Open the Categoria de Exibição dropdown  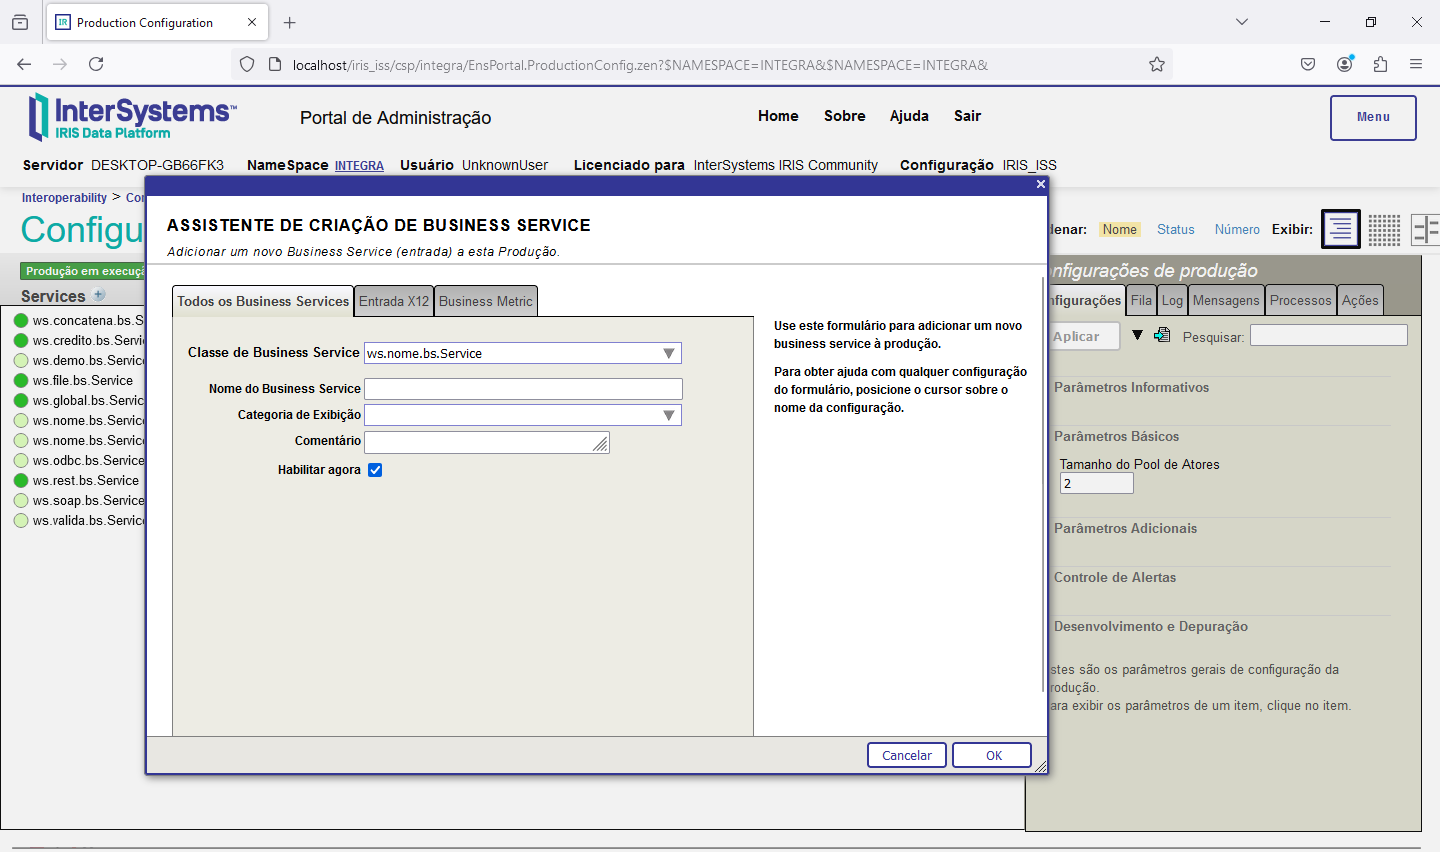[x=669, y=415]
